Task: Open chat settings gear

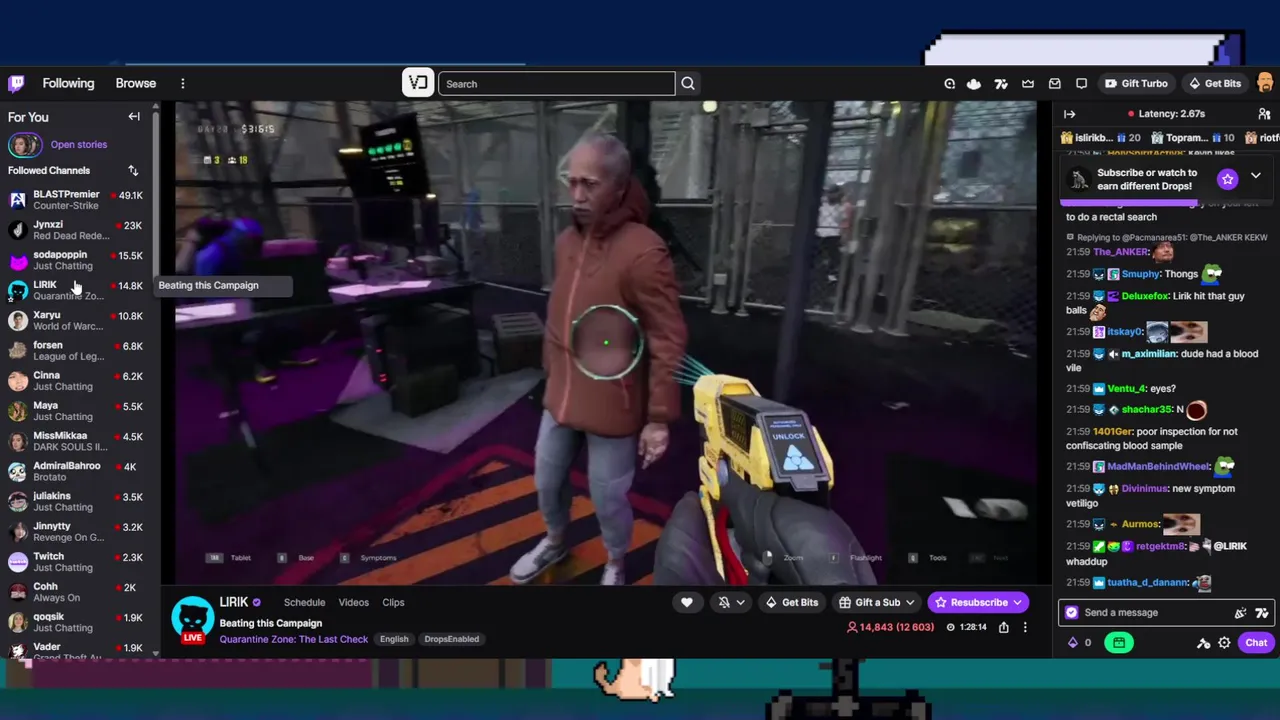Action: [1224, 643]
